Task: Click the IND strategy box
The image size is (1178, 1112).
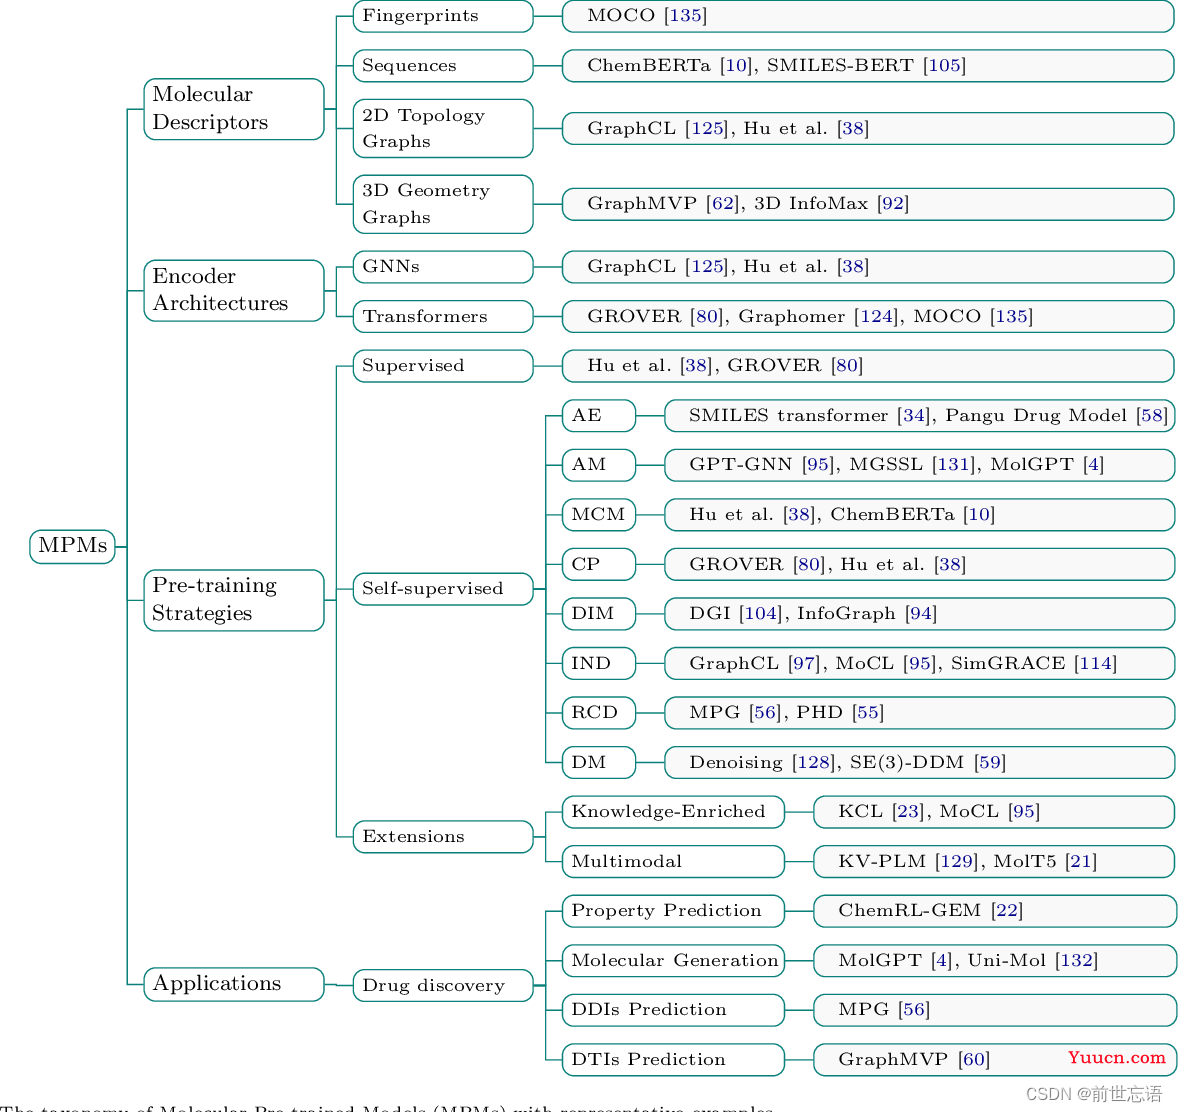Action: point(599,663)
